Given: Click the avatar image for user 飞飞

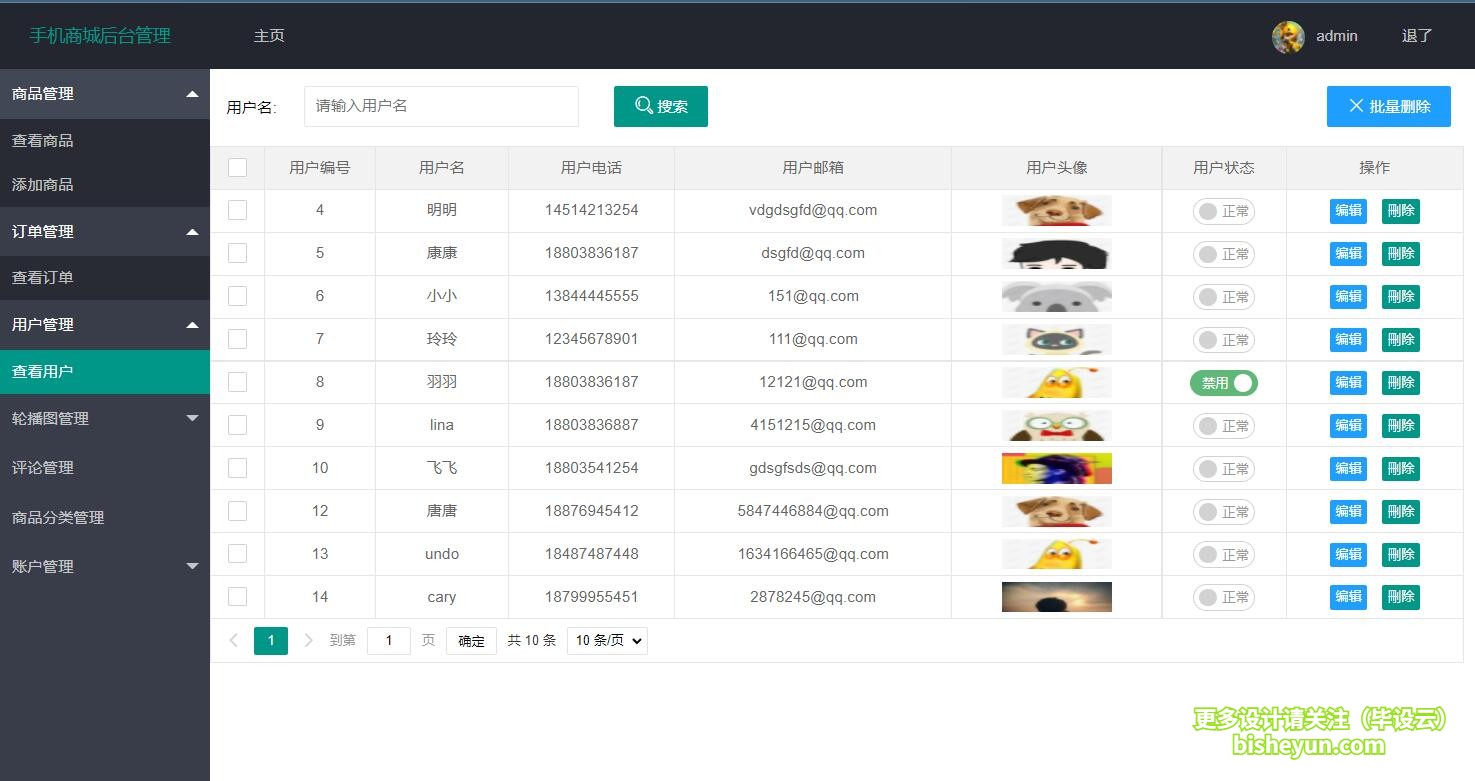Looking at the screenshot, I should [x=1056, y=468].
